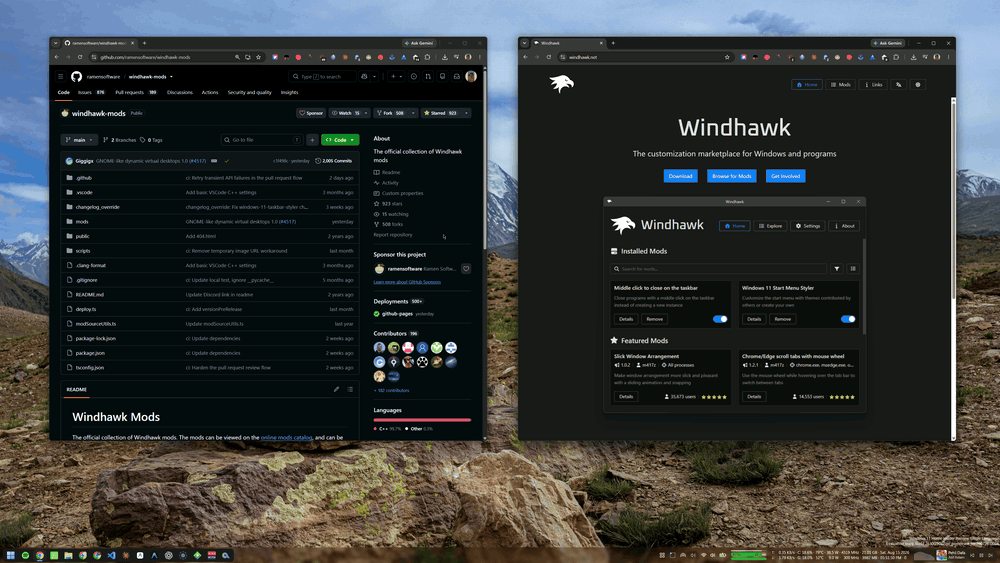Open Spotify from the taskbar
This screenshot has height=563, width=1000.
pos(26,555)
